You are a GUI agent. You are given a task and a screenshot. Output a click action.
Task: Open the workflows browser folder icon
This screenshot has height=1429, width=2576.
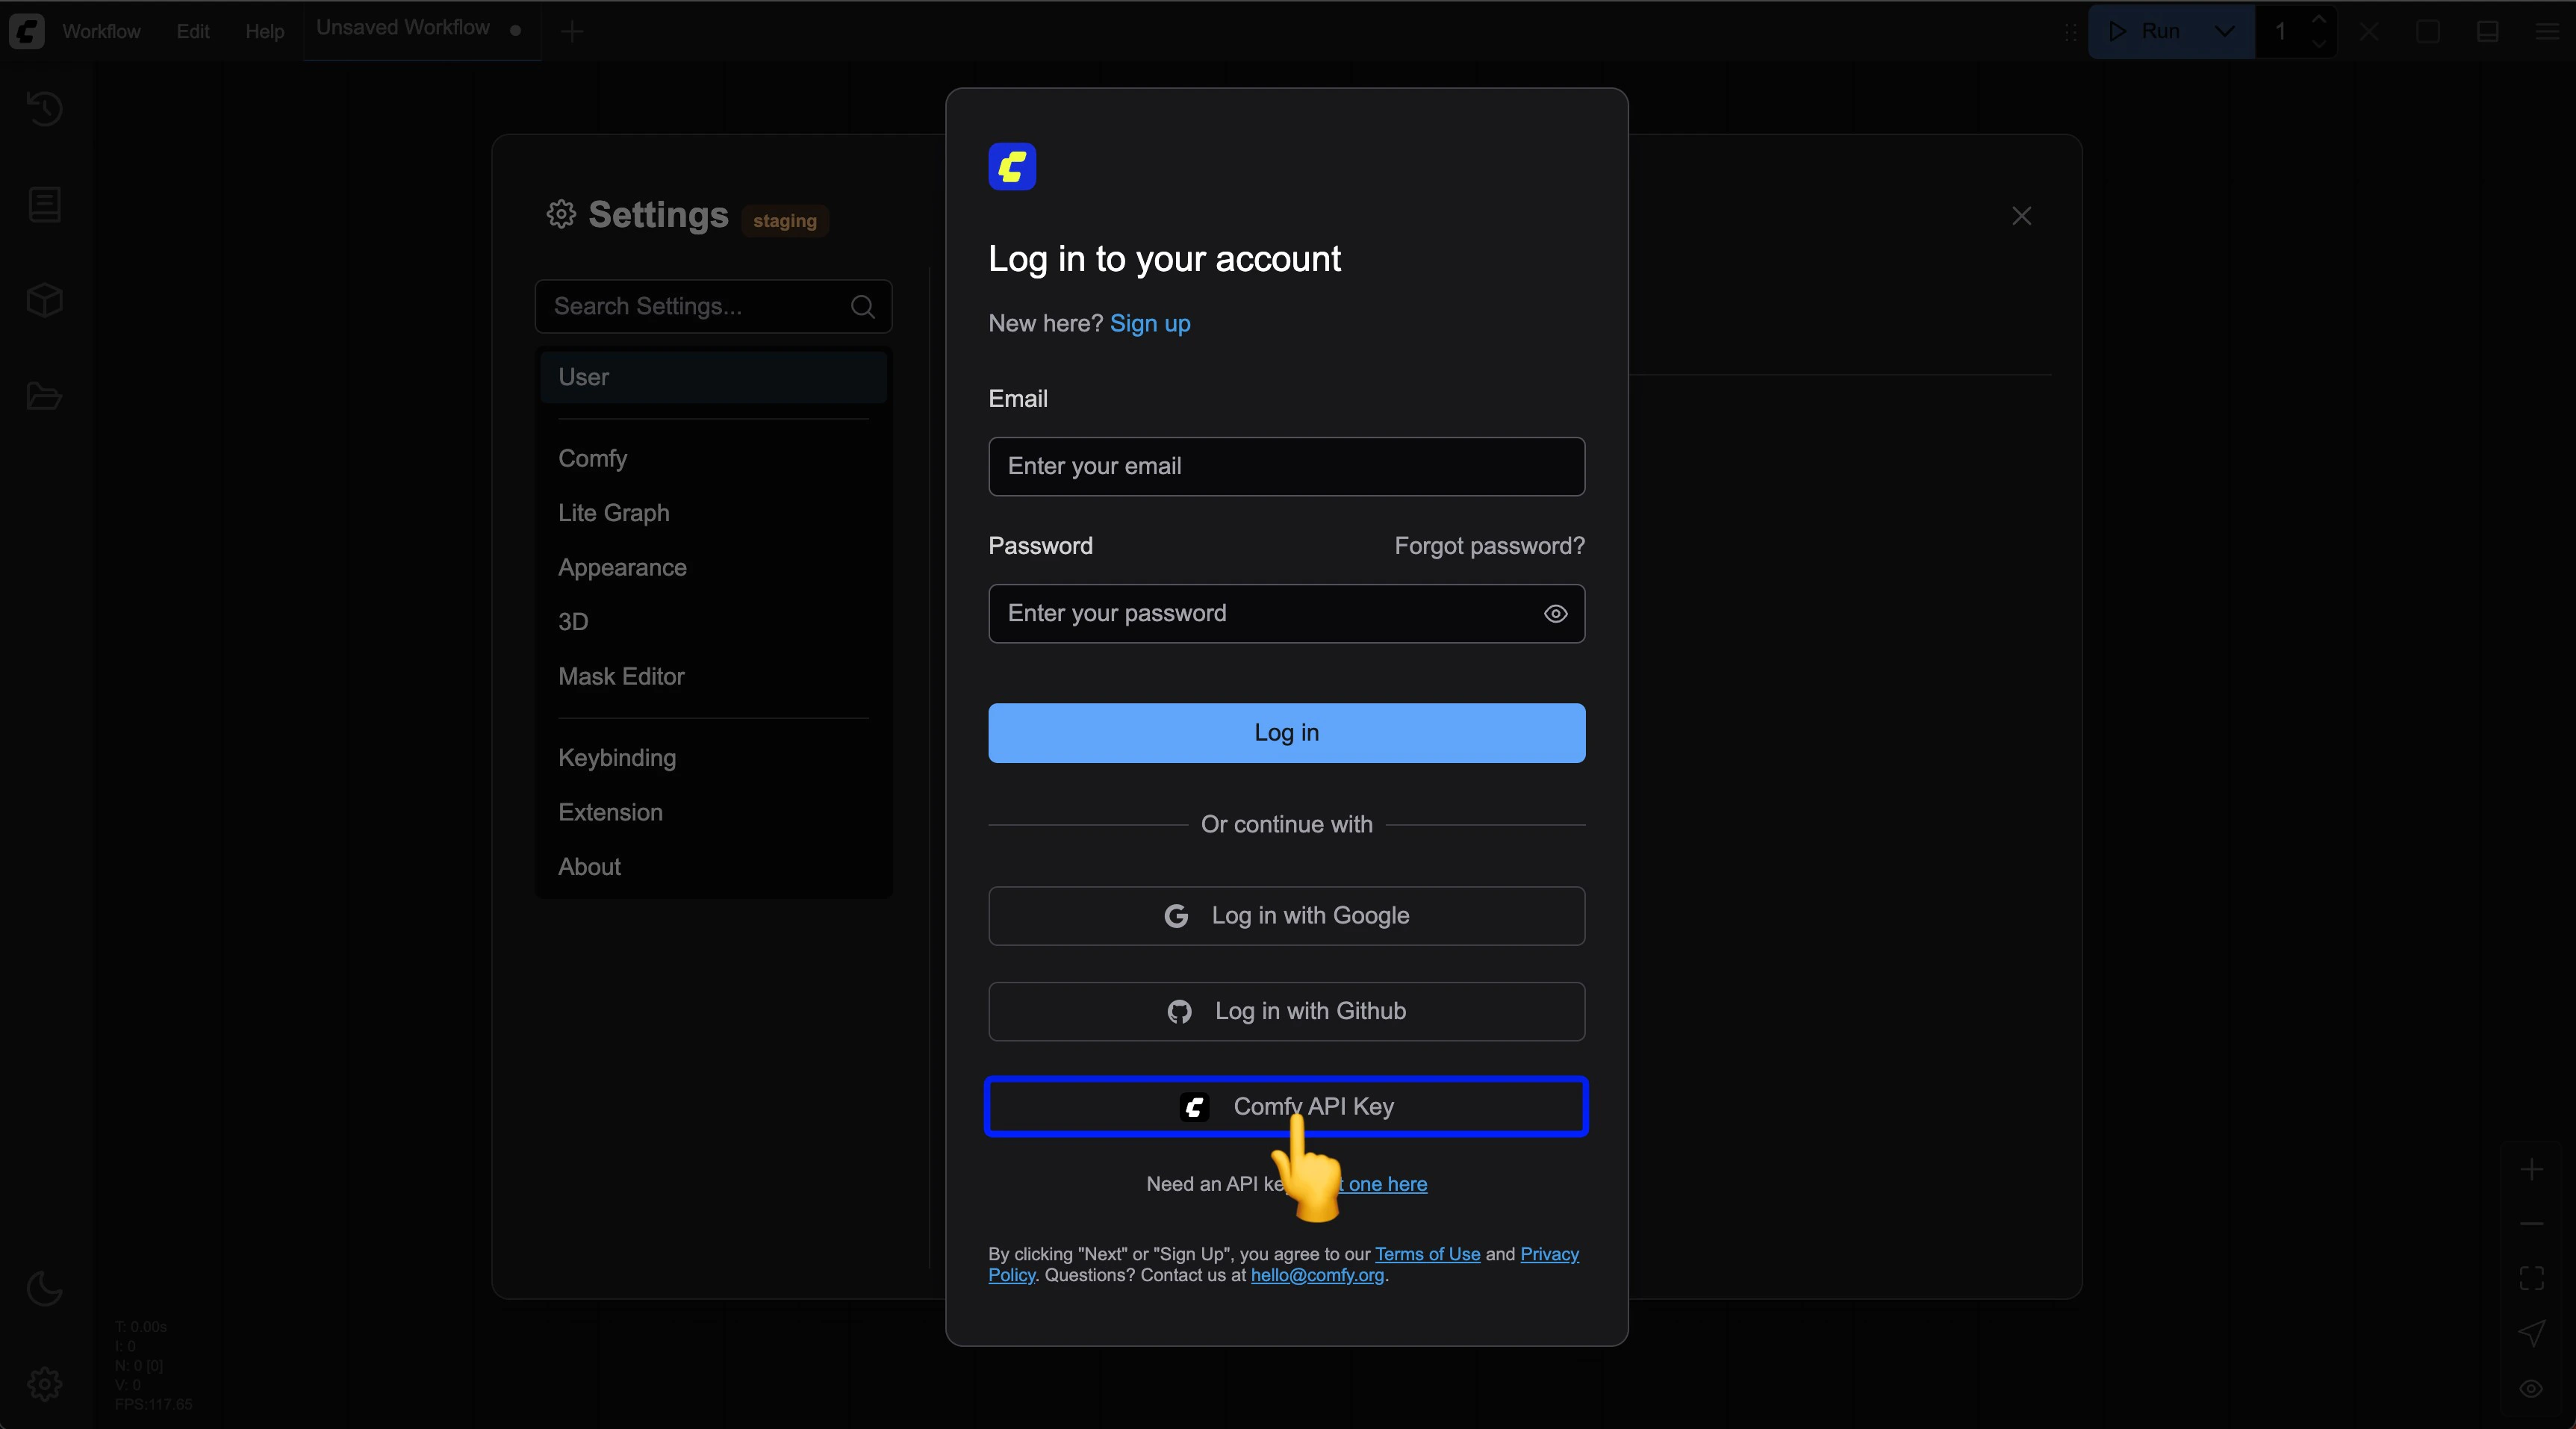click(x=44, y=397)
